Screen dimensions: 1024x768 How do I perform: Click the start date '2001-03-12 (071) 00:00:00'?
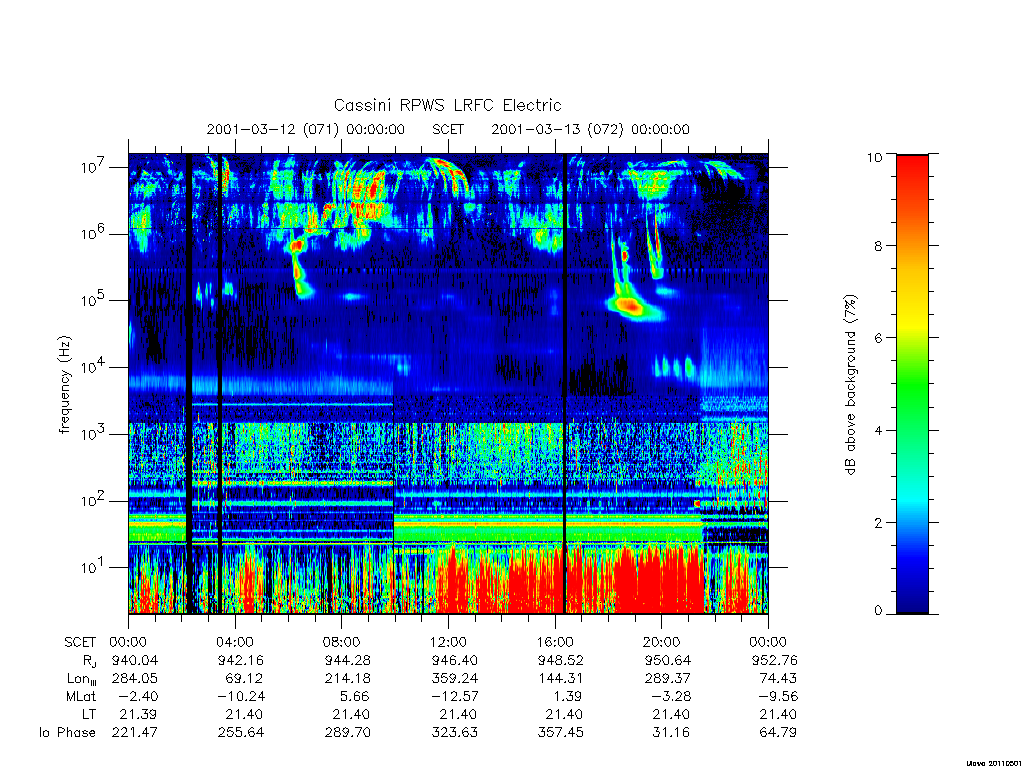306,129
